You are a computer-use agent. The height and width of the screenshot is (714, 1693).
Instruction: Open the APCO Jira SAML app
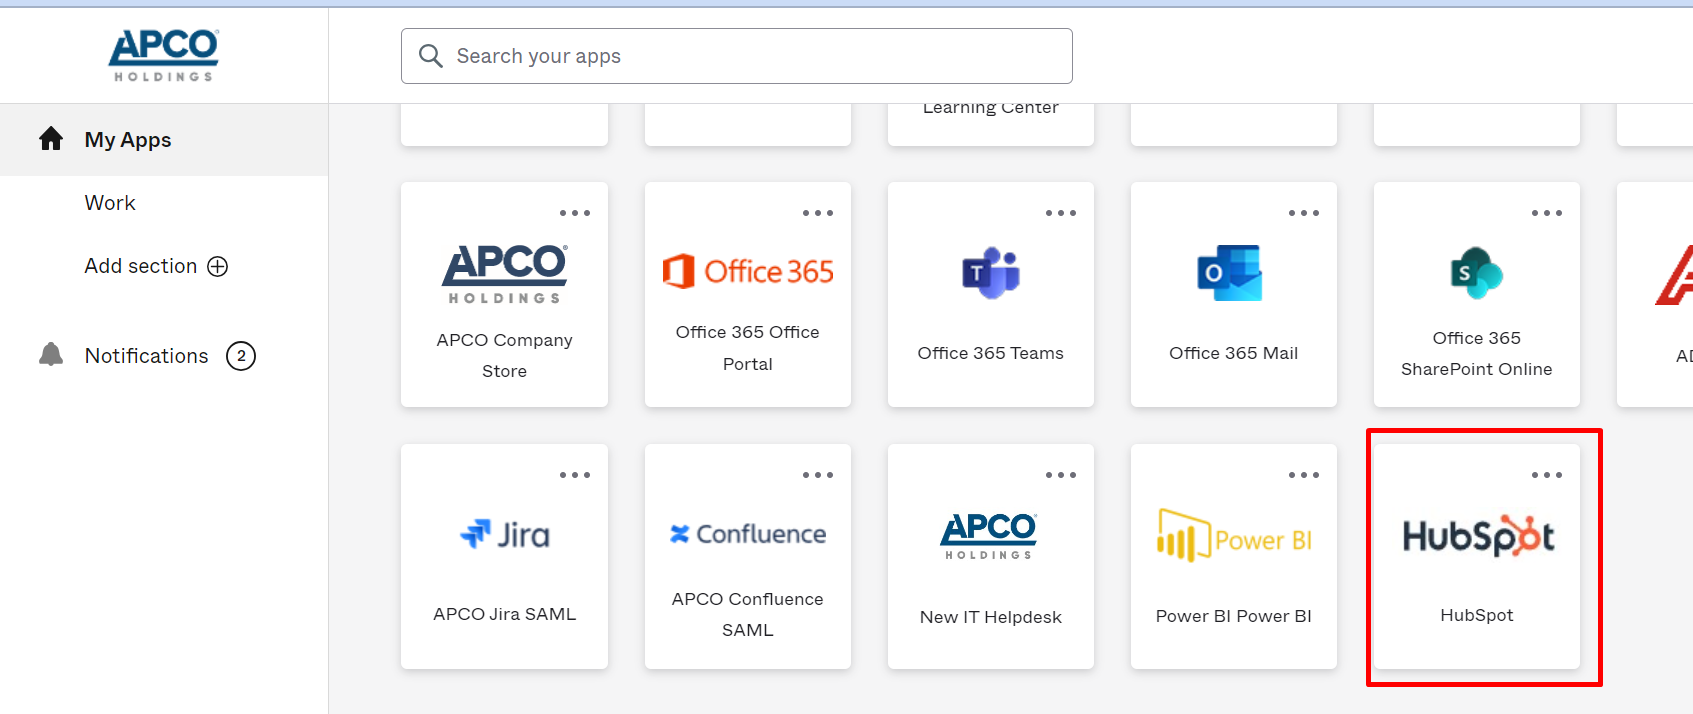pos(504,557)
